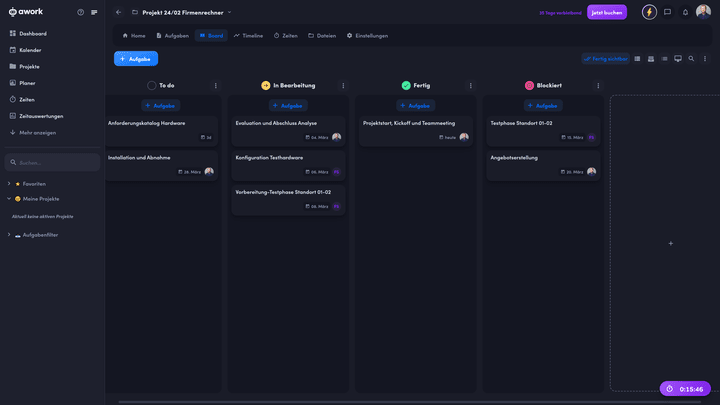Switch to the Timeline tab
This screenshot has width=720, height=405.
point(248,35)
